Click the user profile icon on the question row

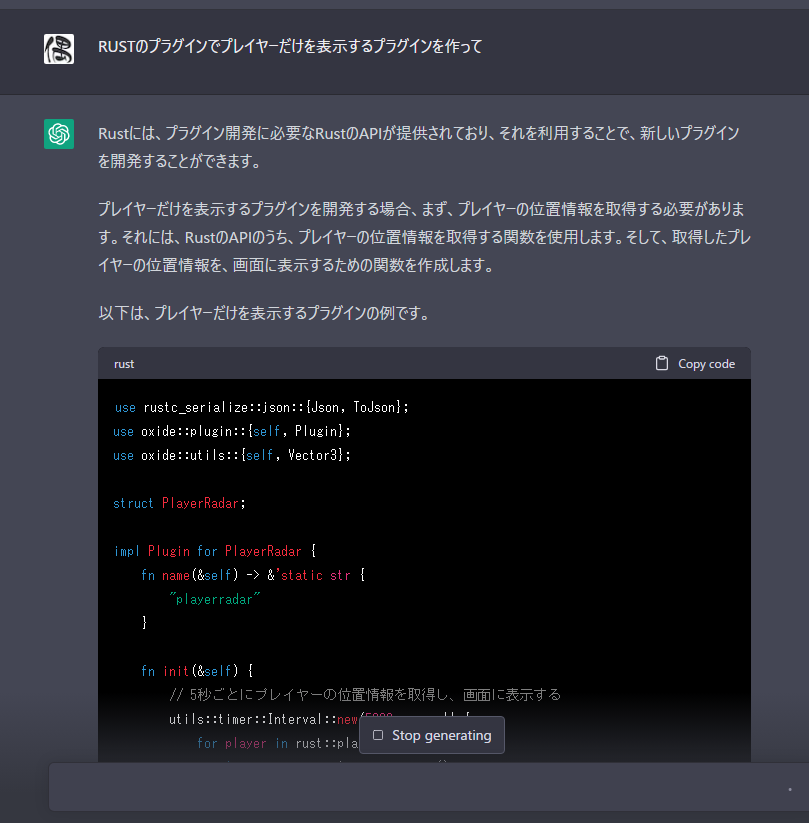coord(58,48)
